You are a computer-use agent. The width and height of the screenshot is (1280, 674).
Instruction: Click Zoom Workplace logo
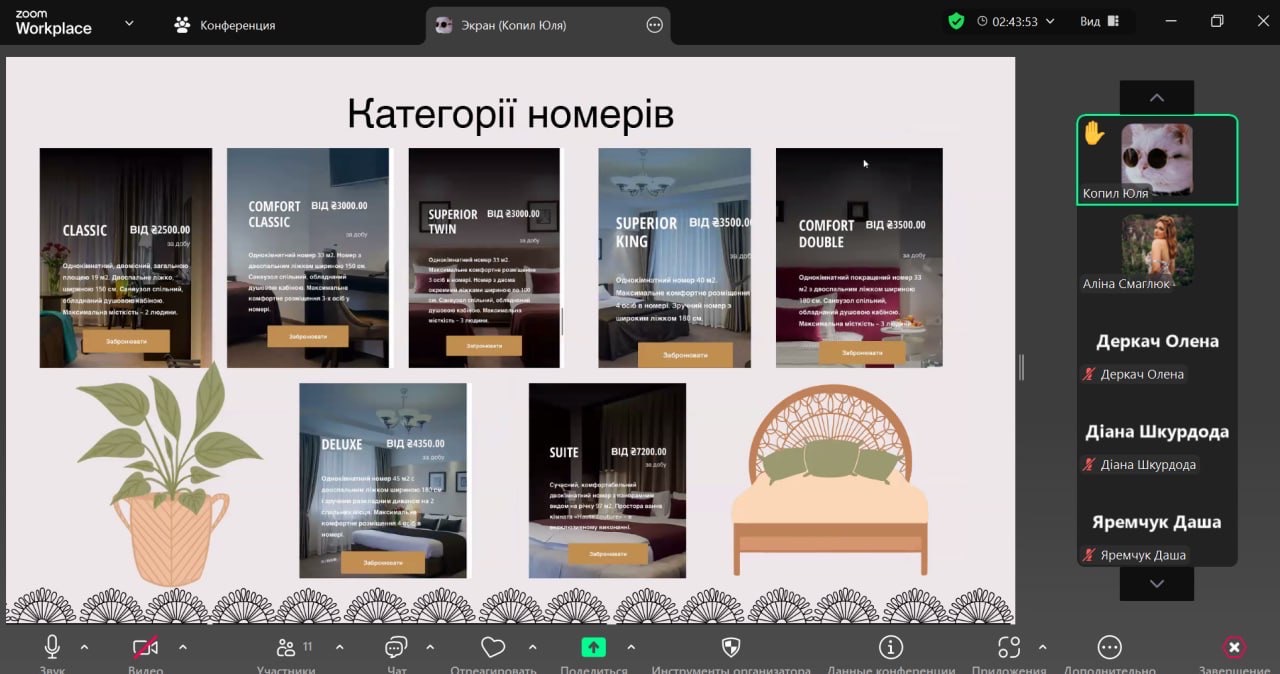pyautogui.click(x=53, y=23)
